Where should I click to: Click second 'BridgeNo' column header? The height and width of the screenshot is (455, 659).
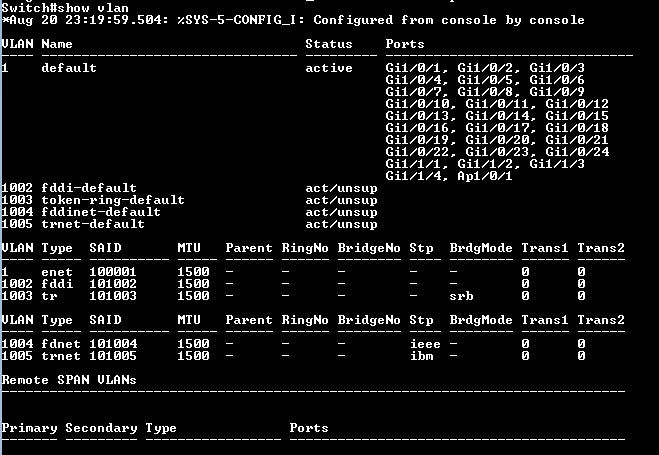tap(369, 320)
